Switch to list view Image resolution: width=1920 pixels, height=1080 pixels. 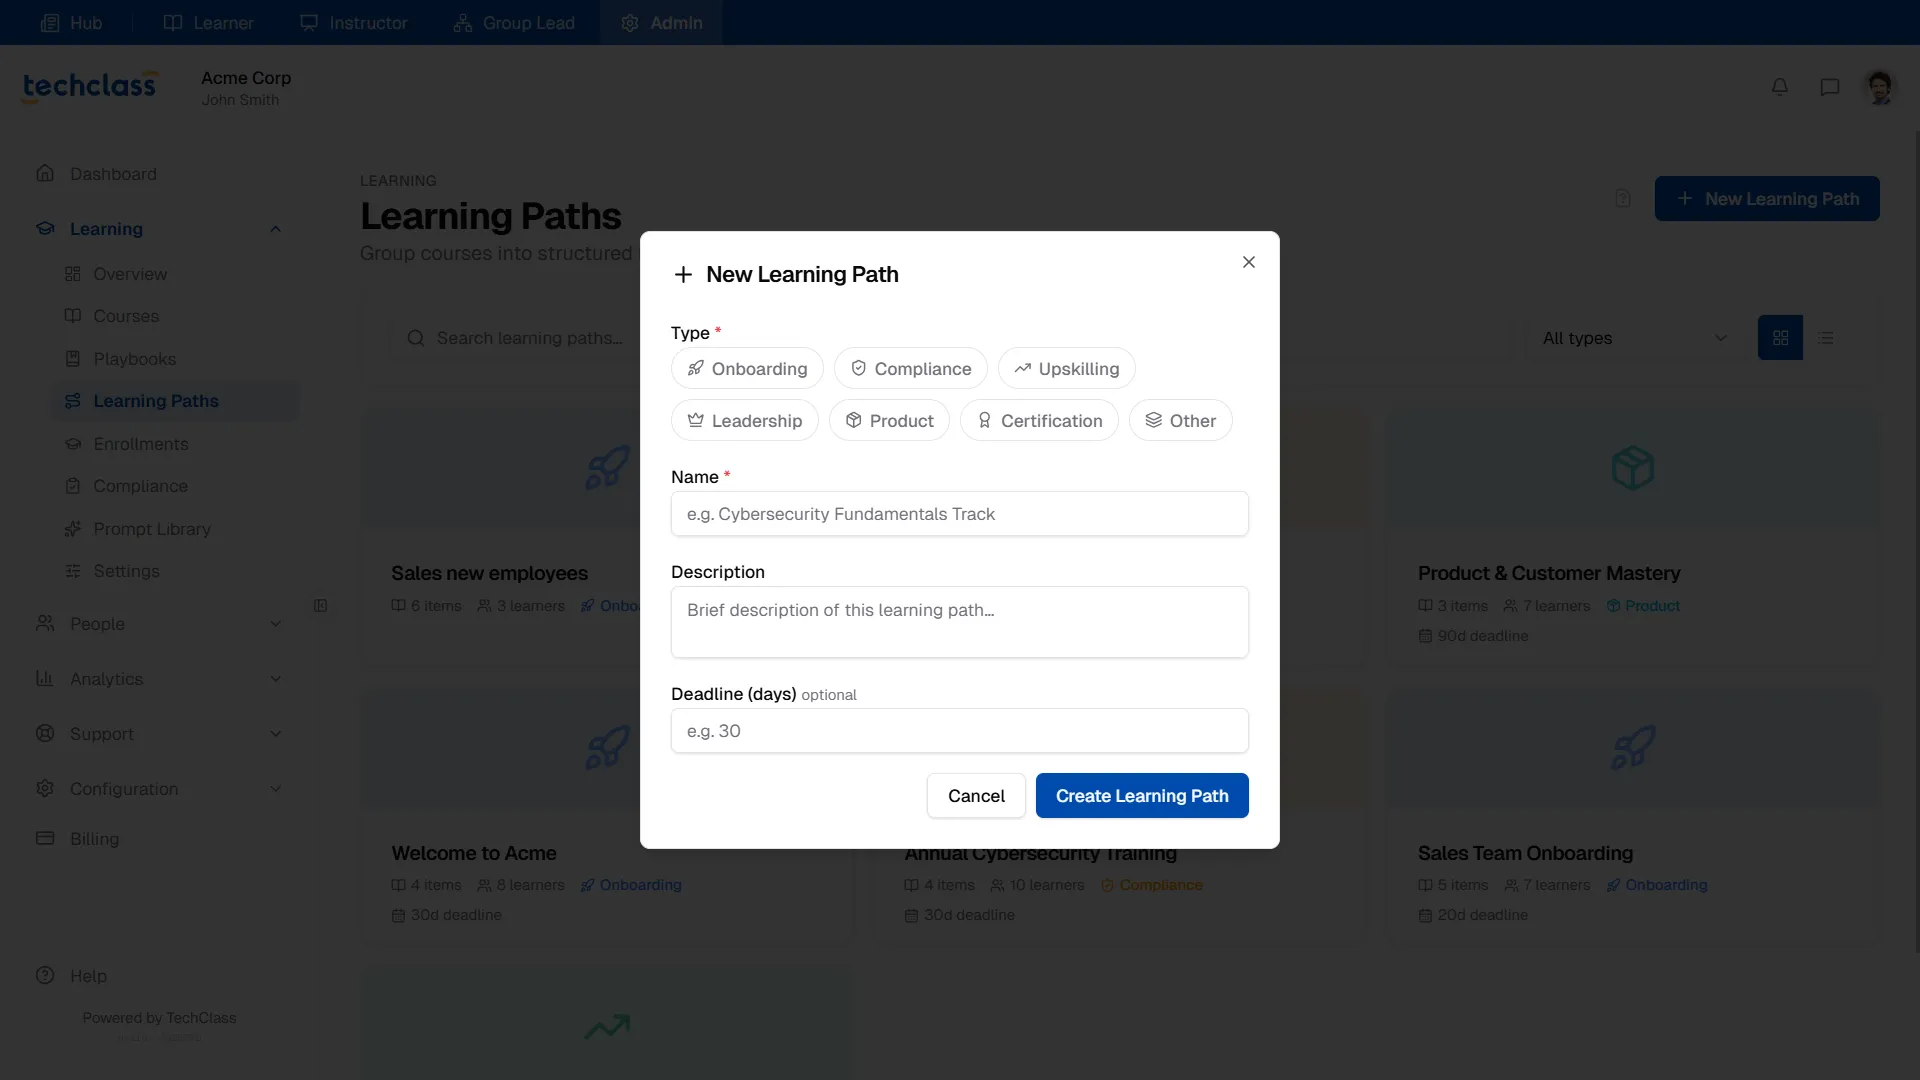point(1826,338)
